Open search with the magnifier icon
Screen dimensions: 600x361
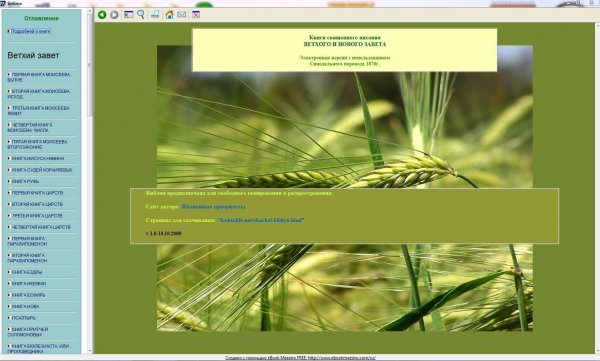pos(141,15)
